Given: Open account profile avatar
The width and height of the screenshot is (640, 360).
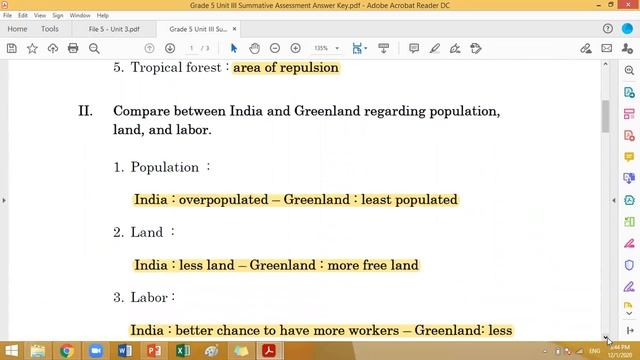Looking at the screenshot, I should [x=627, y=29].
